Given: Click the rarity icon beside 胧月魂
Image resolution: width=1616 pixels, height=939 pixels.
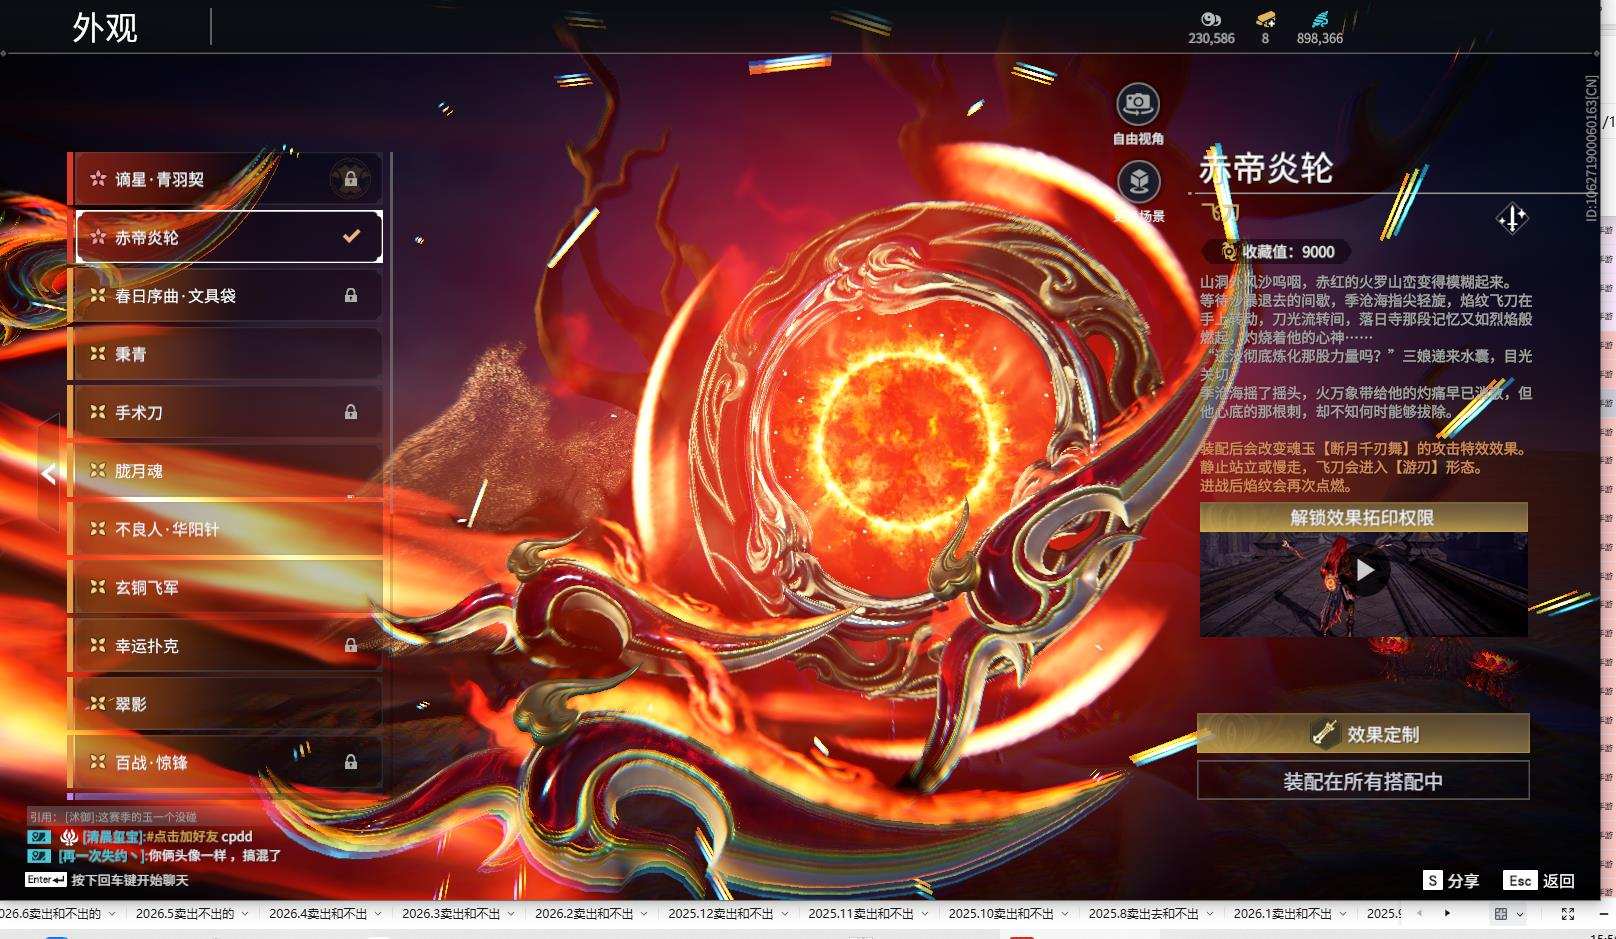Looking at the screenshot, I should pyautogui.click(x=98, y=470).
